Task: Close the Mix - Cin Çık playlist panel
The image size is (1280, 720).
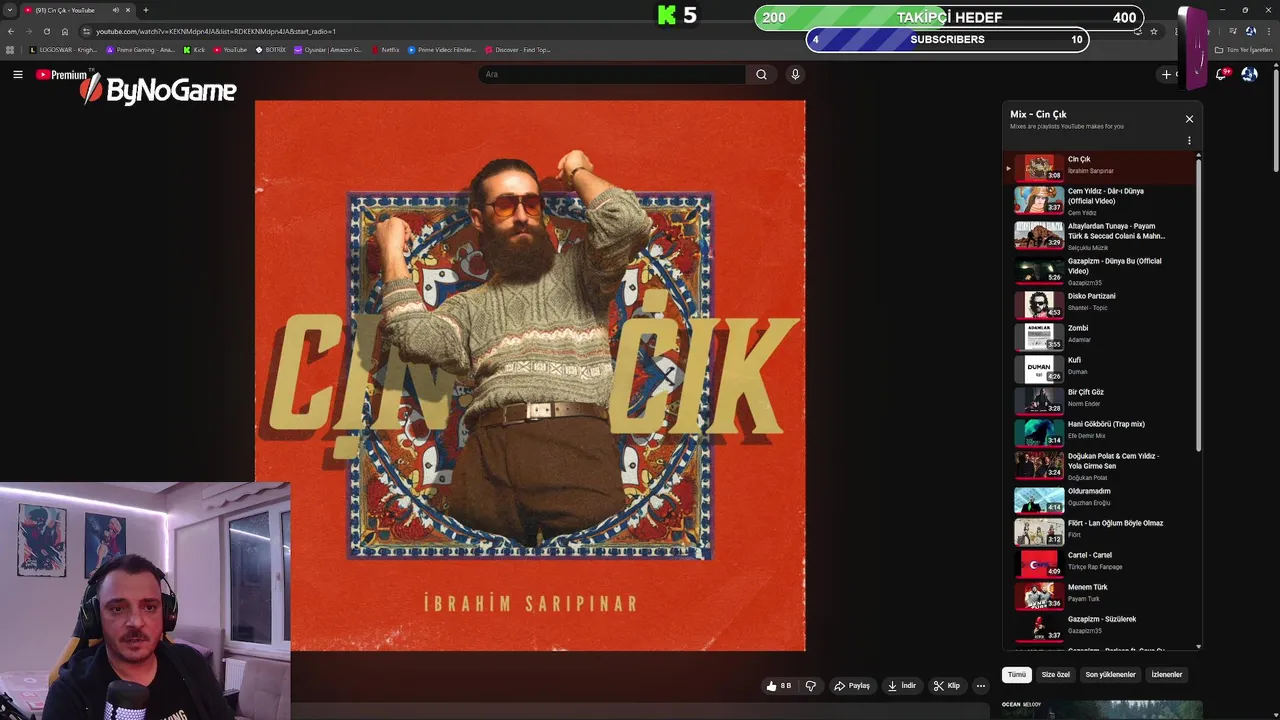Action: click(1189, 119)
